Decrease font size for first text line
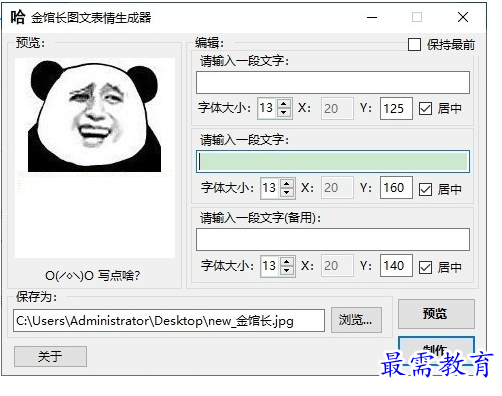 [284, 113]
